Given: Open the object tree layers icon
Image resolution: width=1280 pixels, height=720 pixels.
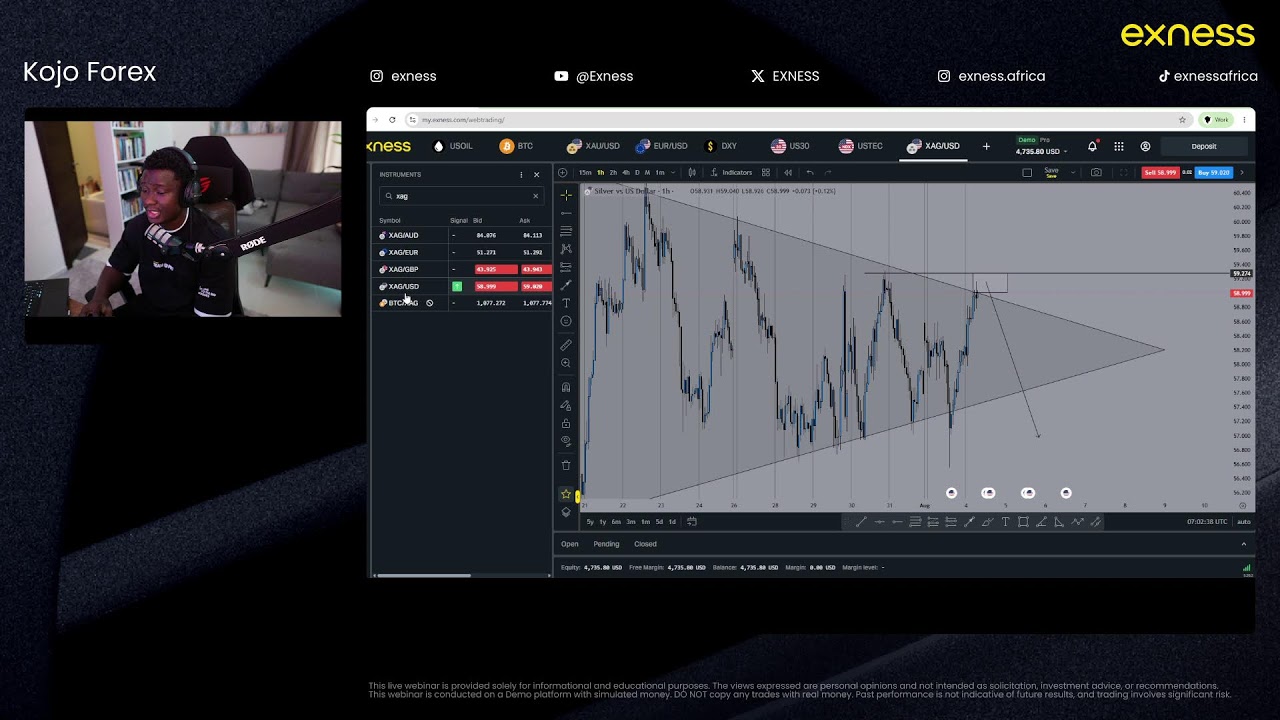Looking at the screenshot, I should (x=566, y=512).
